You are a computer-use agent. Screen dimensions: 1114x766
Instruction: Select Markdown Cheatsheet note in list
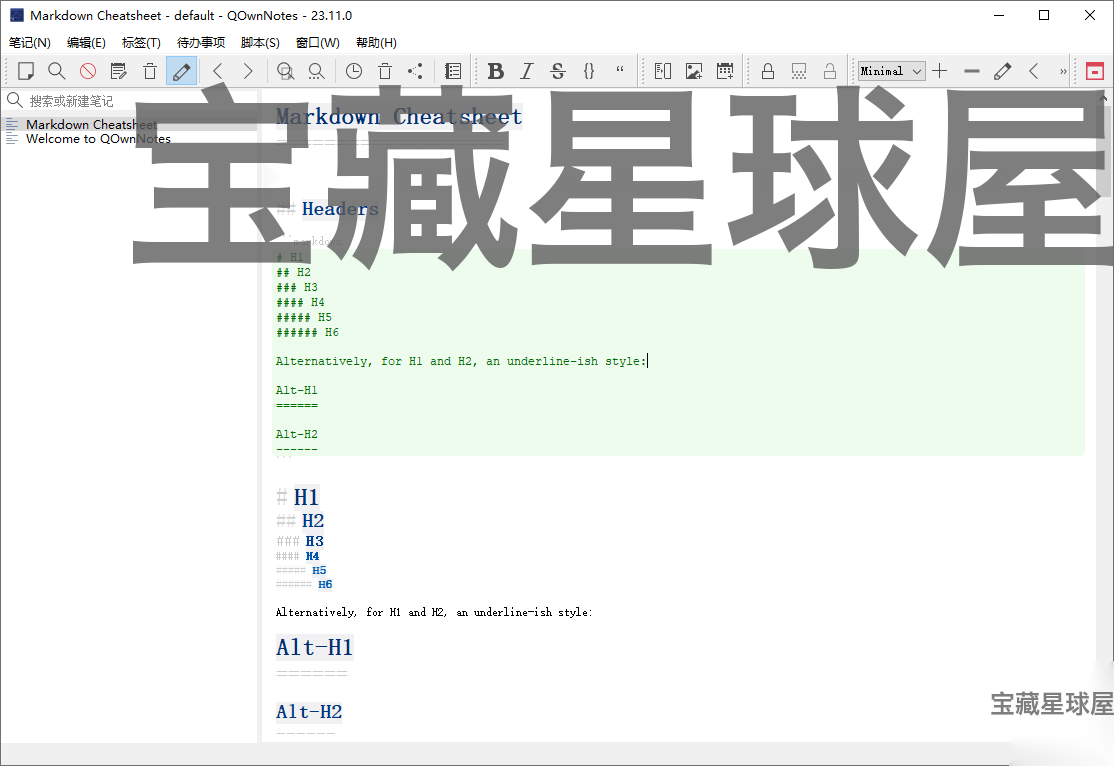[129, 124]
